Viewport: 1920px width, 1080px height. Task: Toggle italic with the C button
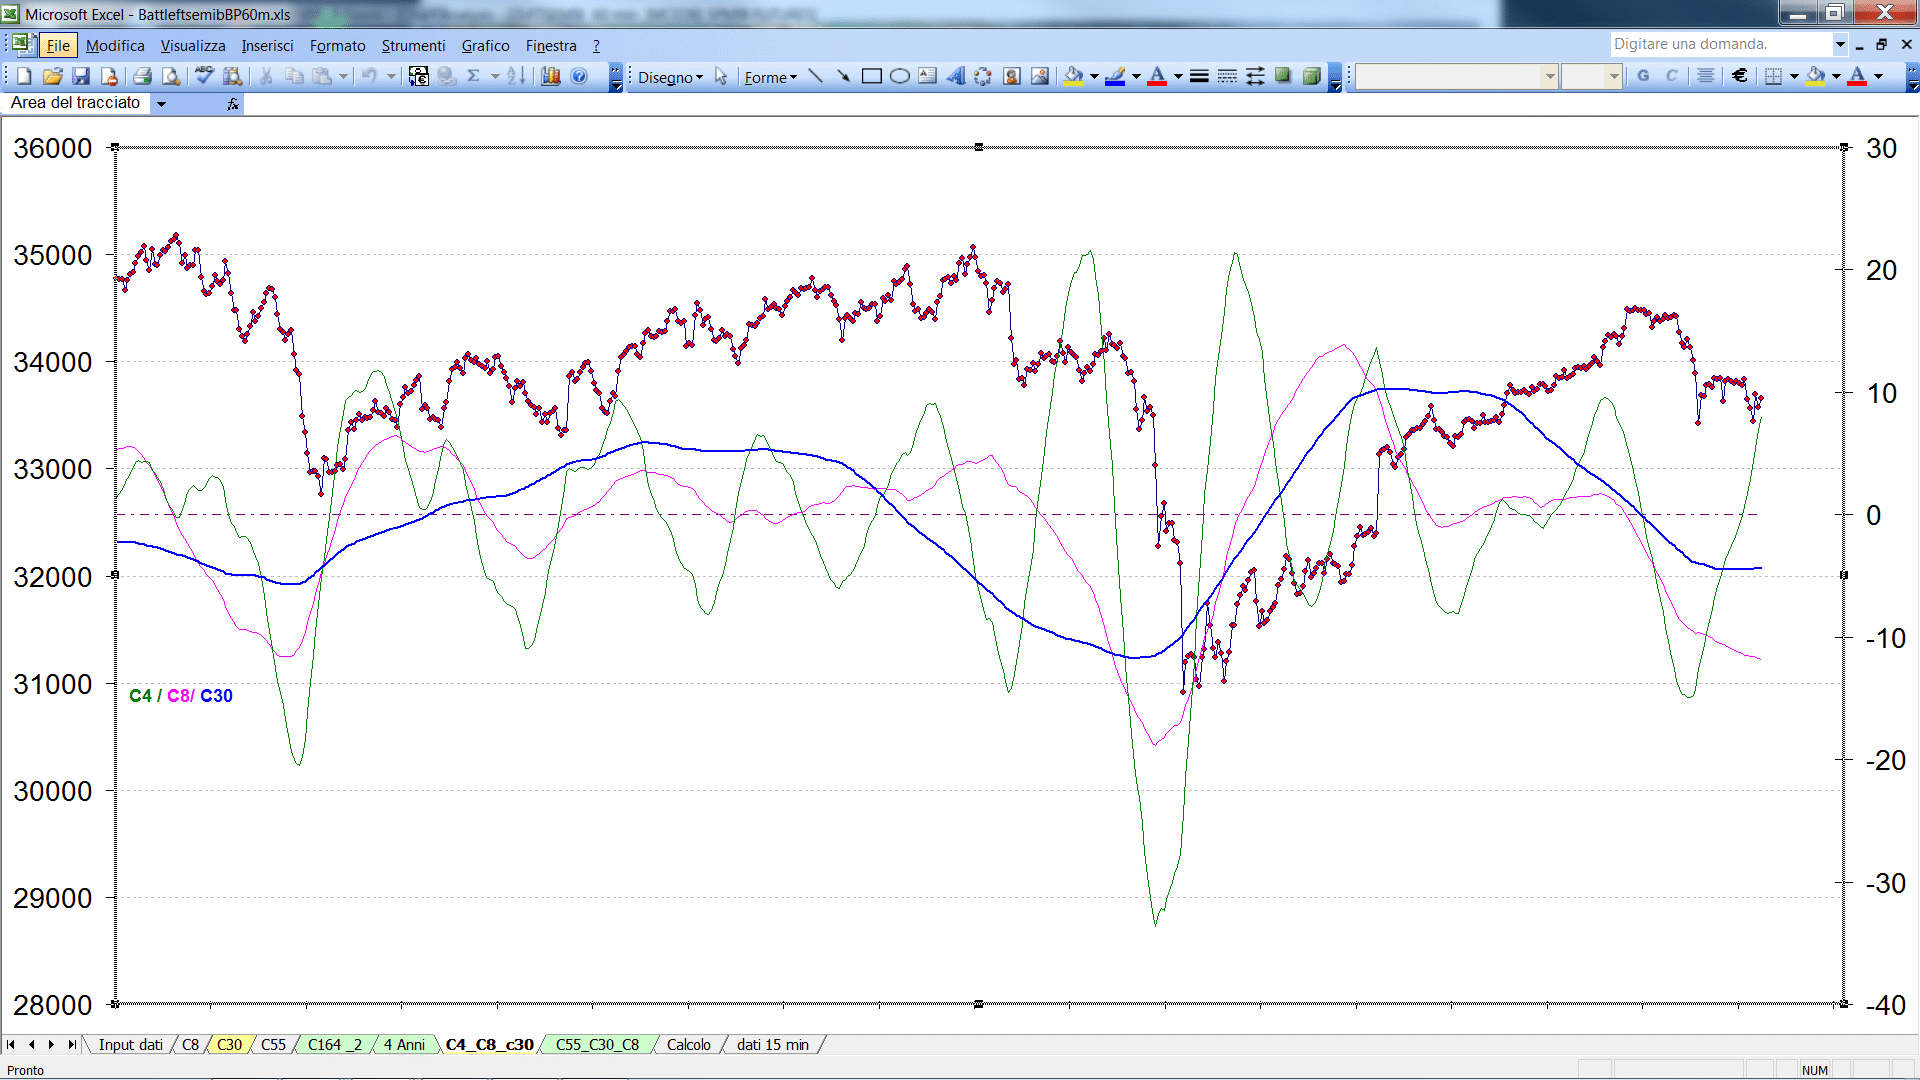tap(1671, 76)
